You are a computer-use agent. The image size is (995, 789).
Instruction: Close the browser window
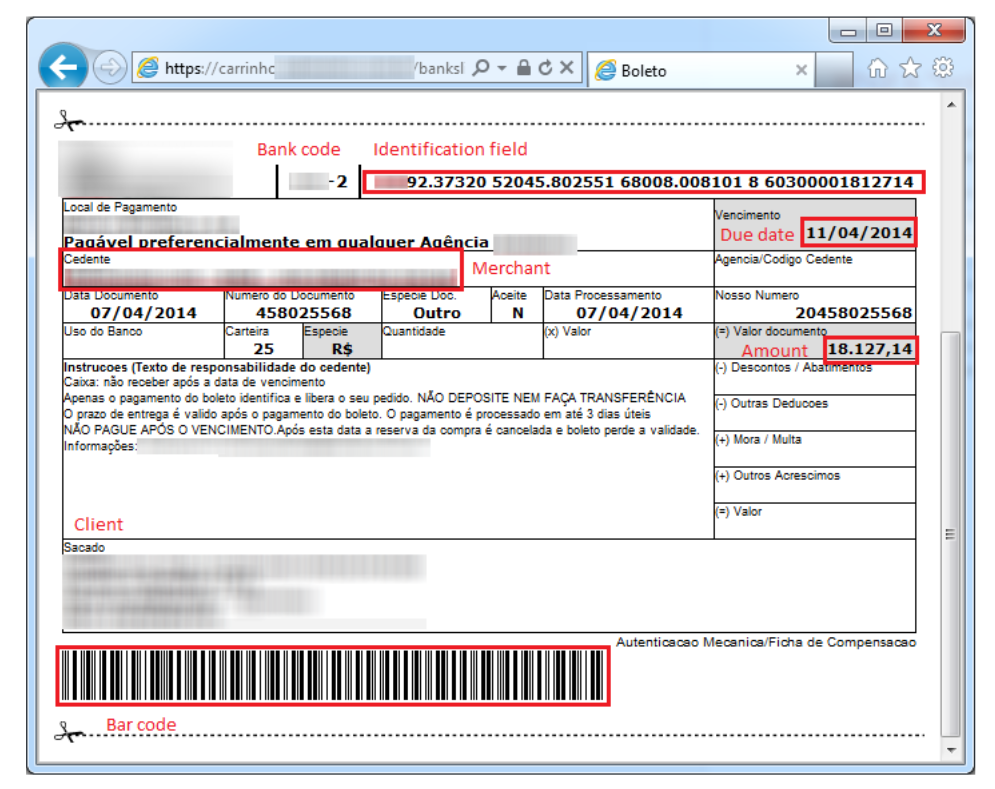click(x=933, y=30)
